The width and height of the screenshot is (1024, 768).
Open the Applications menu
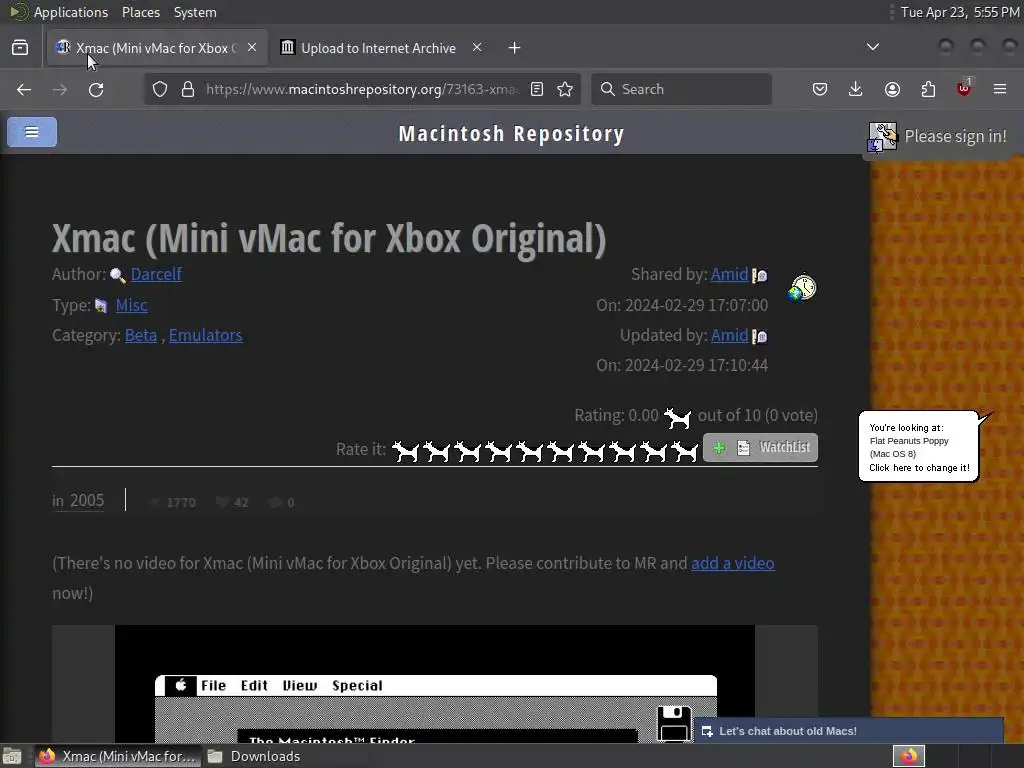coord(71,12)
